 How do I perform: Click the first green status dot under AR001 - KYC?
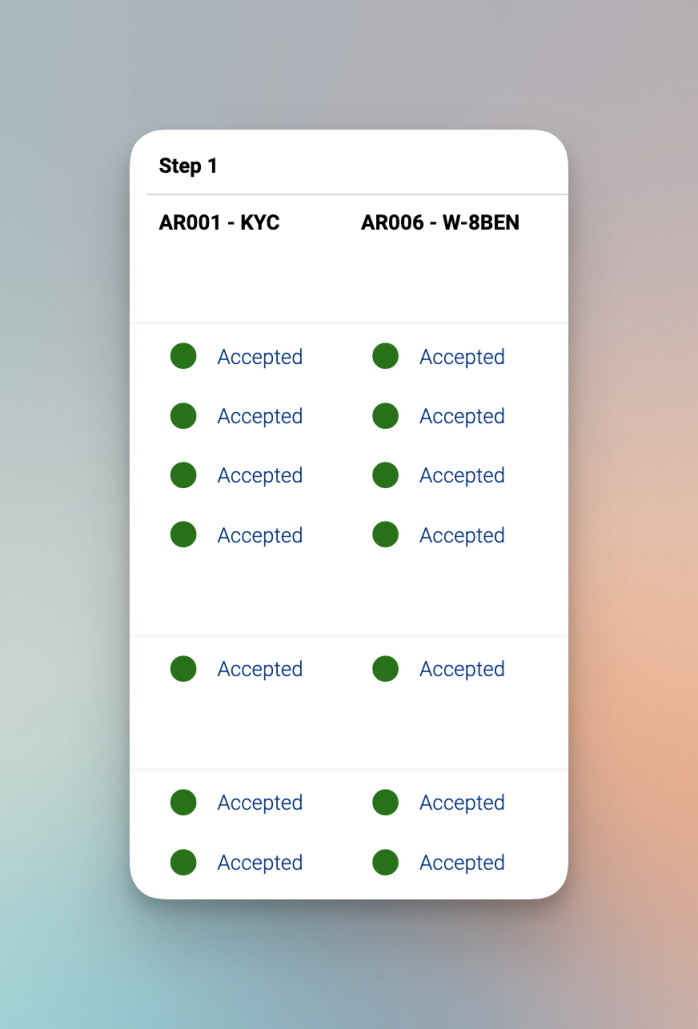point(183,356)
